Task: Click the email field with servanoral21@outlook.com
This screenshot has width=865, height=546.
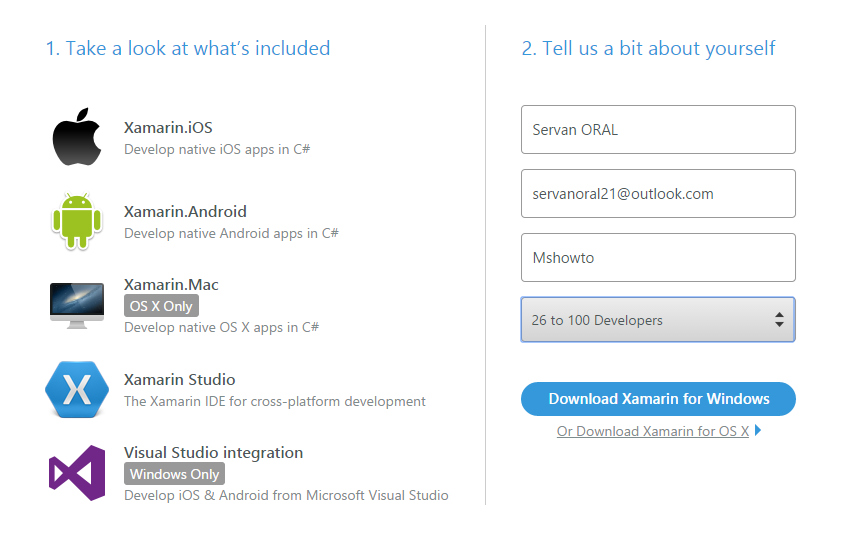Action: [x=658, y=194]
